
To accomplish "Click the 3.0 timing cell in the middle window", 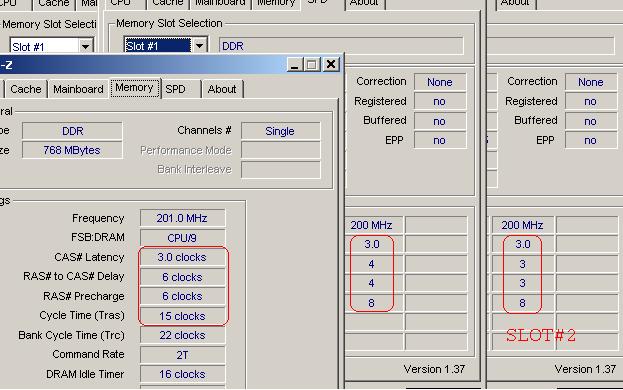I will [x=374, y=244].
